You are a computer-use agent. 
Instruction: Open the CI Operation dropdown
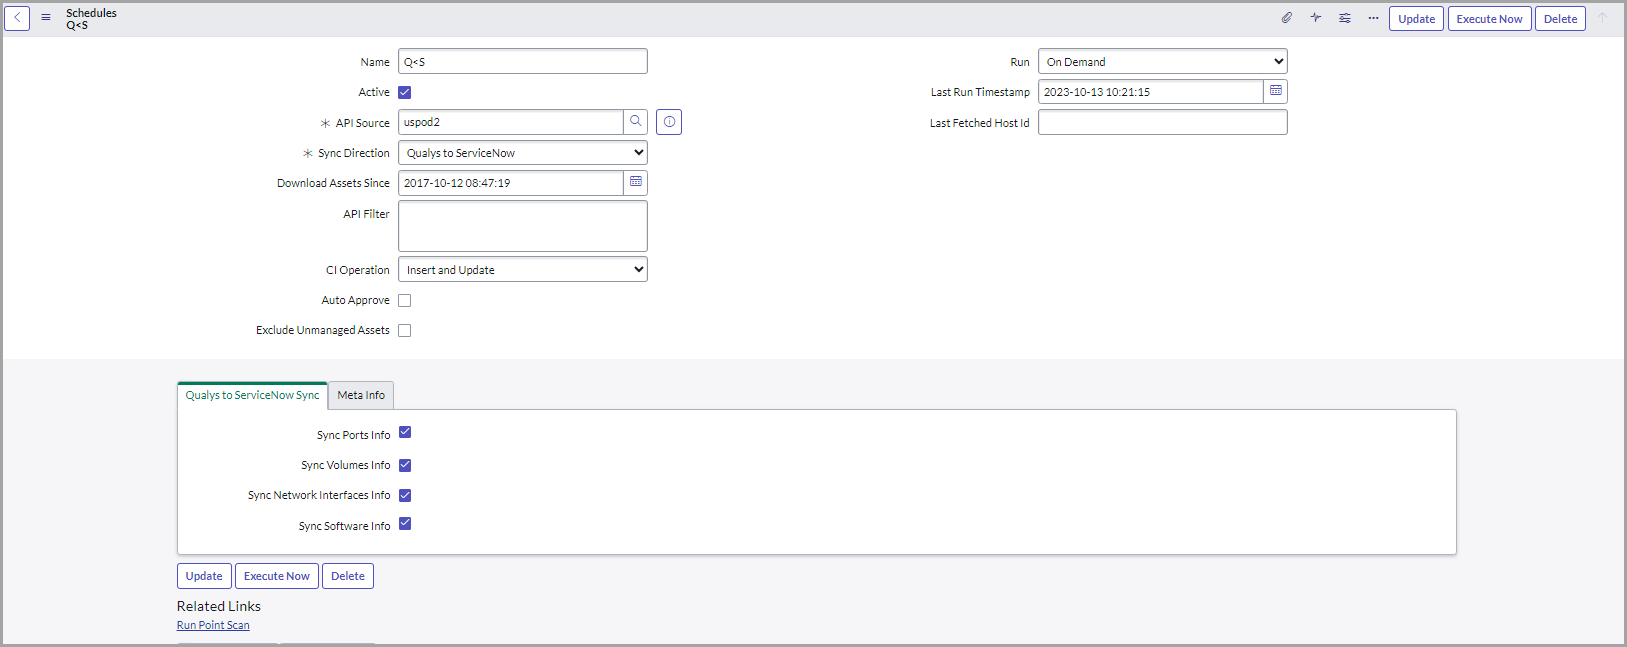click(x=523, y=270)
